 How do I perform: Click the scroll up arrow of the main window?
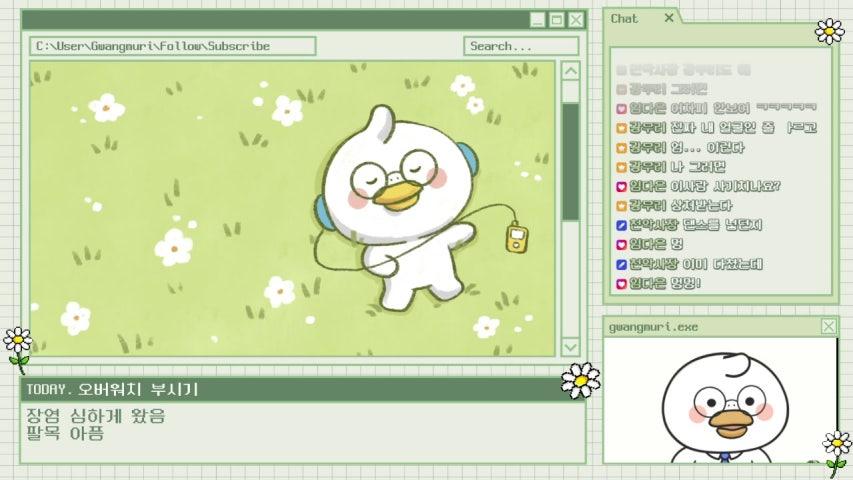(x=570, y=71)
